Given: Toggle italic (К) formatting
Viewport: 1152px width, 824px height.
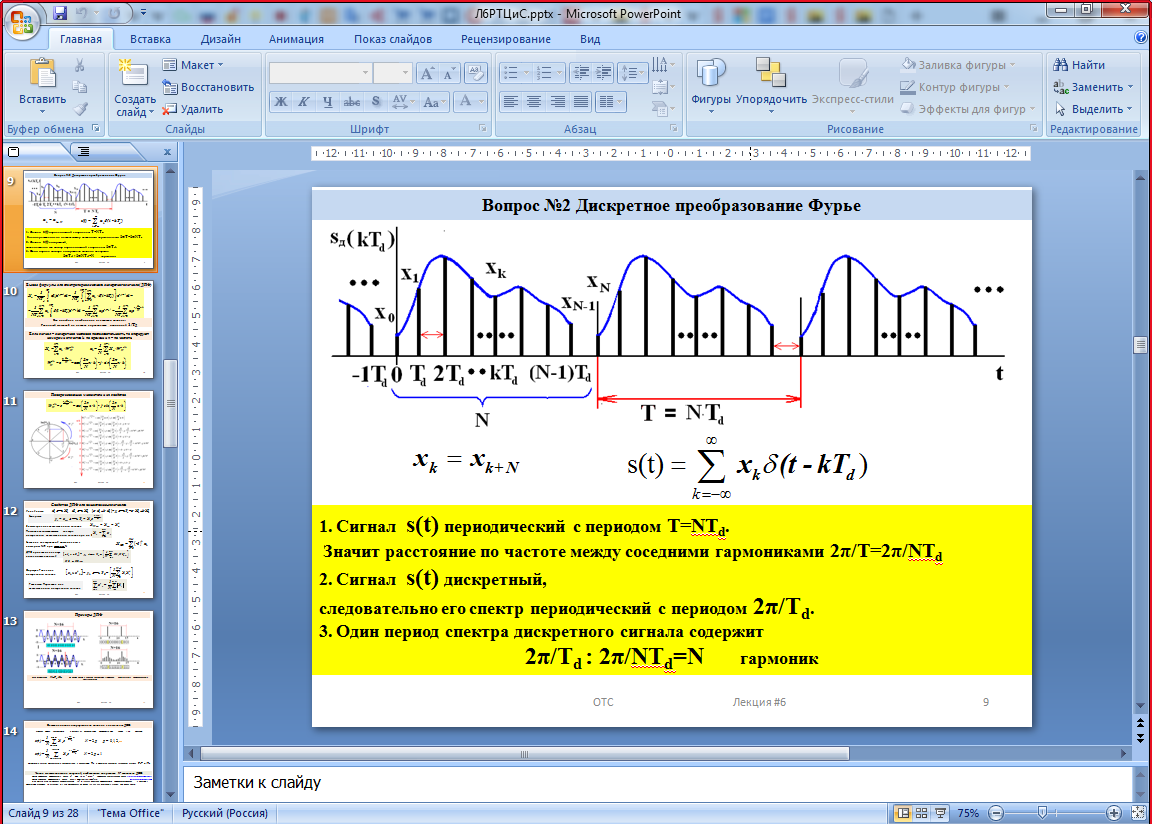Looking at the screenshot, I should [x=304, y=102].
